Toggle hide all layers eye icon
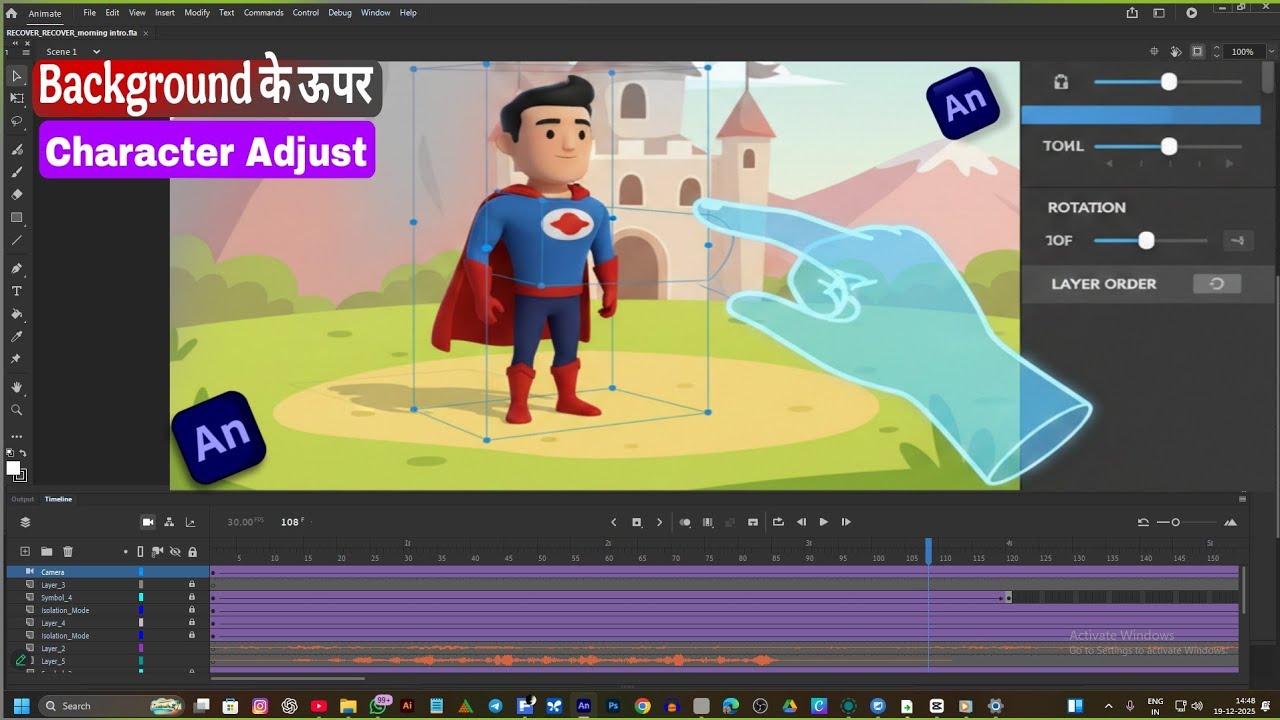1280x720 pixels. tap(175, 552)
